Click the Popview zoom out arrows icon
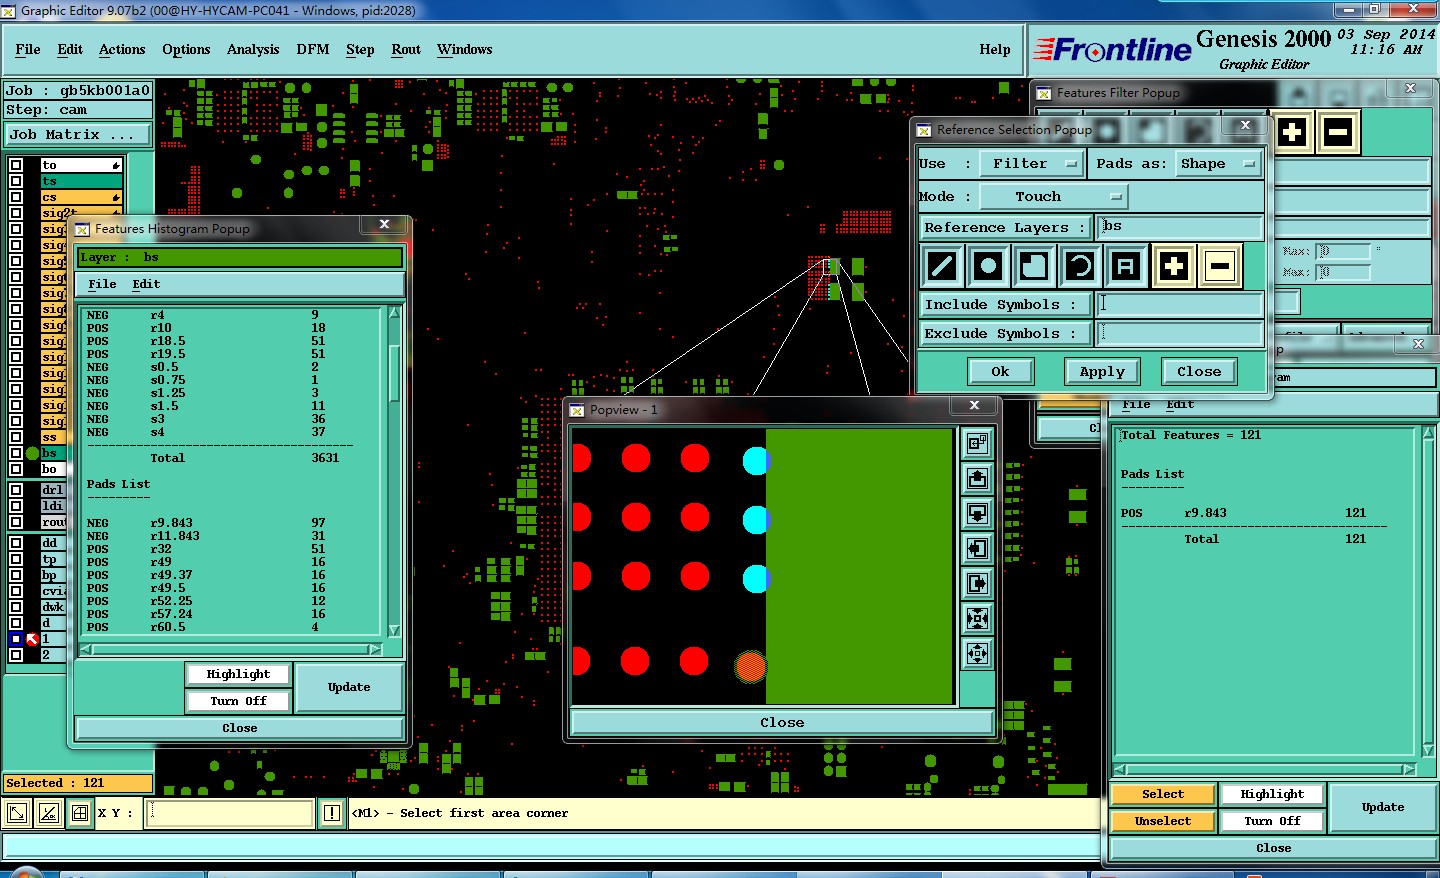The height and width of the screenshot is (878, 1440). 977,653
